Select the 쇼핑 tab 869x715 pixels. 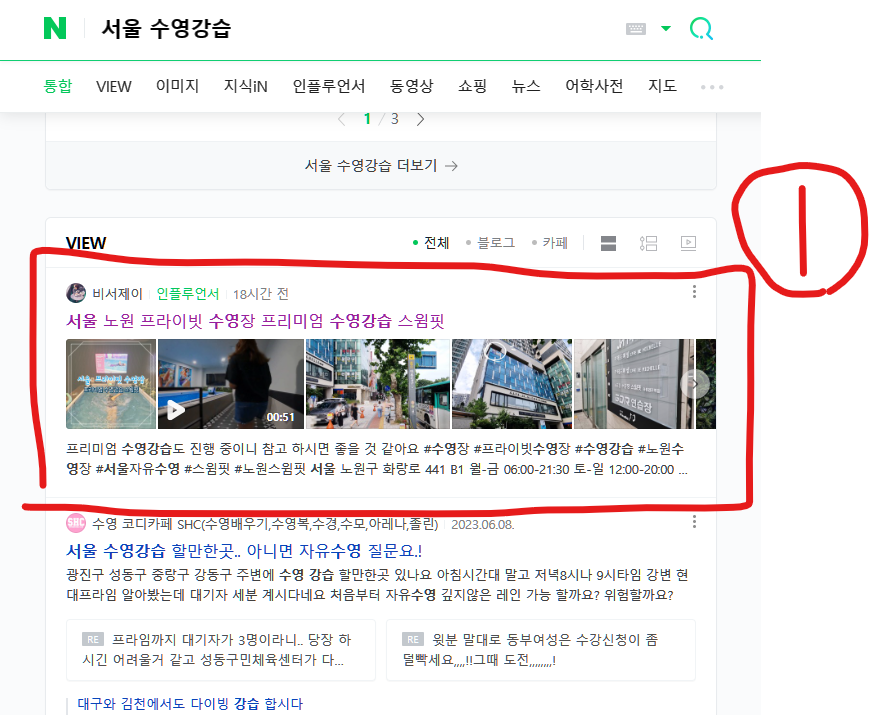point(472,86)
